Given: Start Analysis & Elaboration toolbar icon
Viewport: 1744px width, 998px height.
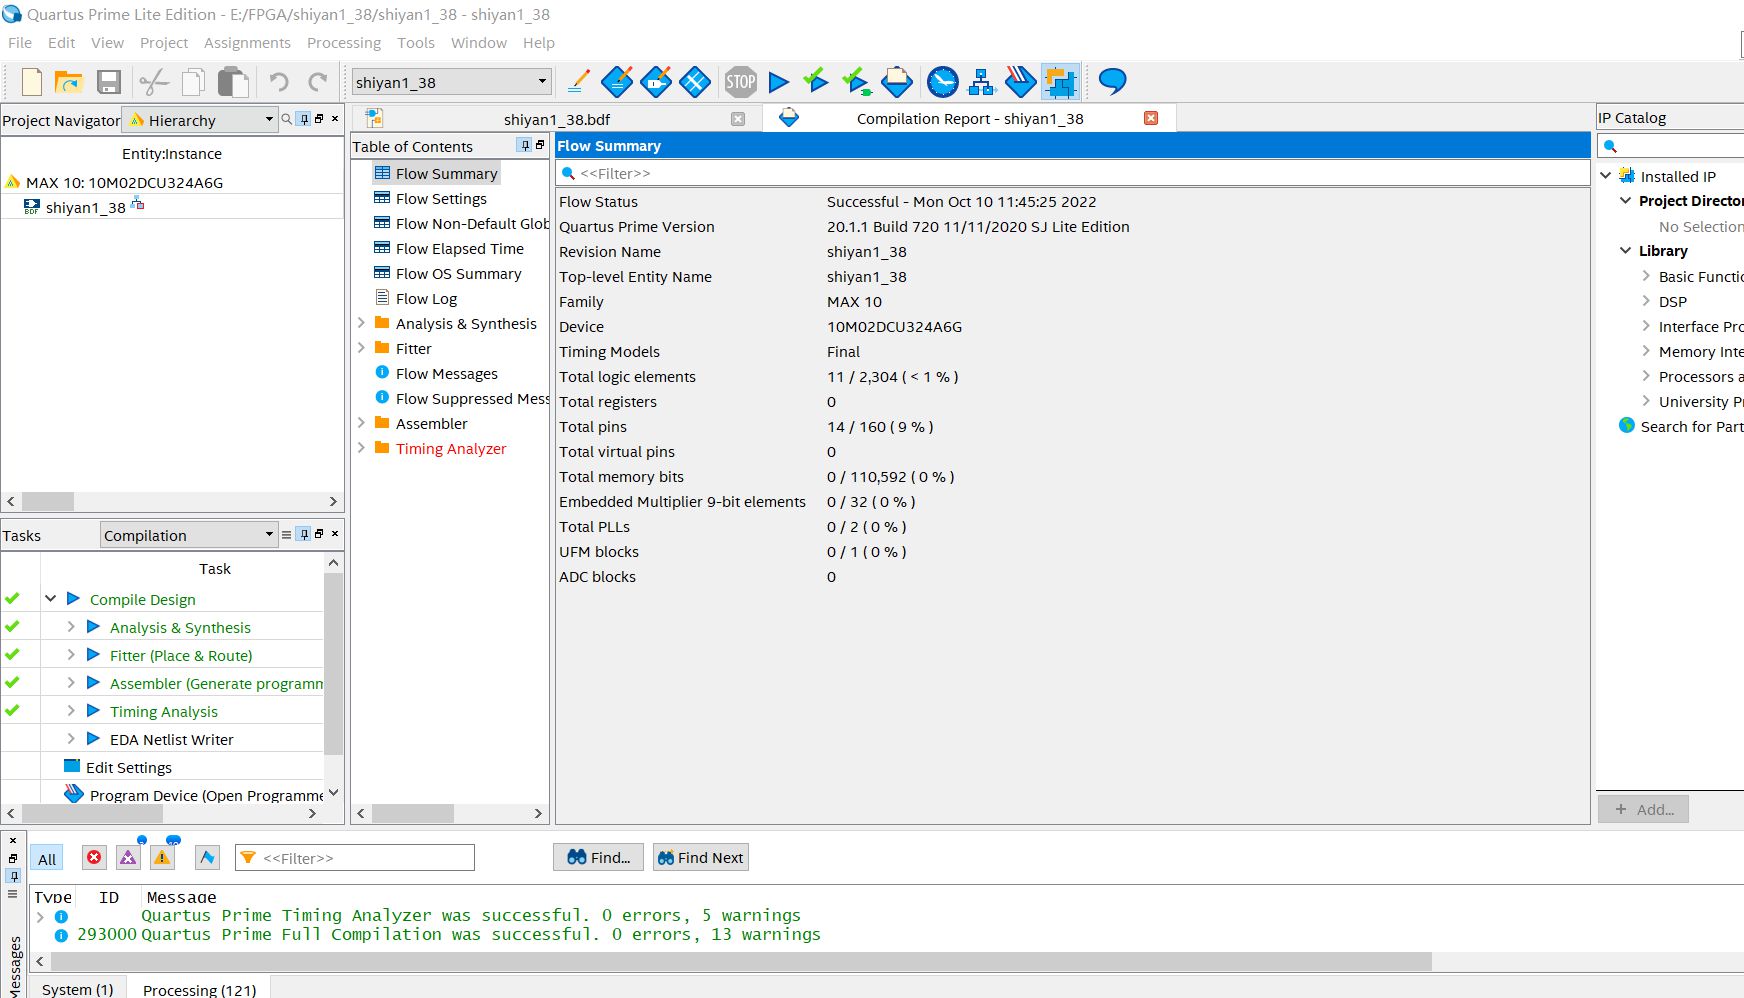Looking at the screenshot, I should click(816, 80).
